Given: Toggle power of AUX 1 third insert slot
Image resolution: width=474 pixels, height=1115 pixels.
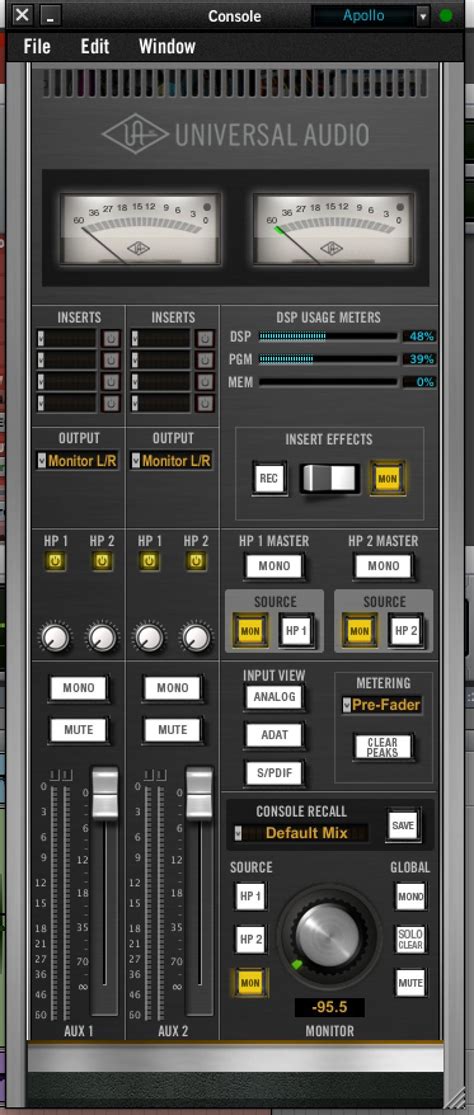Looking at the screenshot, I should [110, 382].
